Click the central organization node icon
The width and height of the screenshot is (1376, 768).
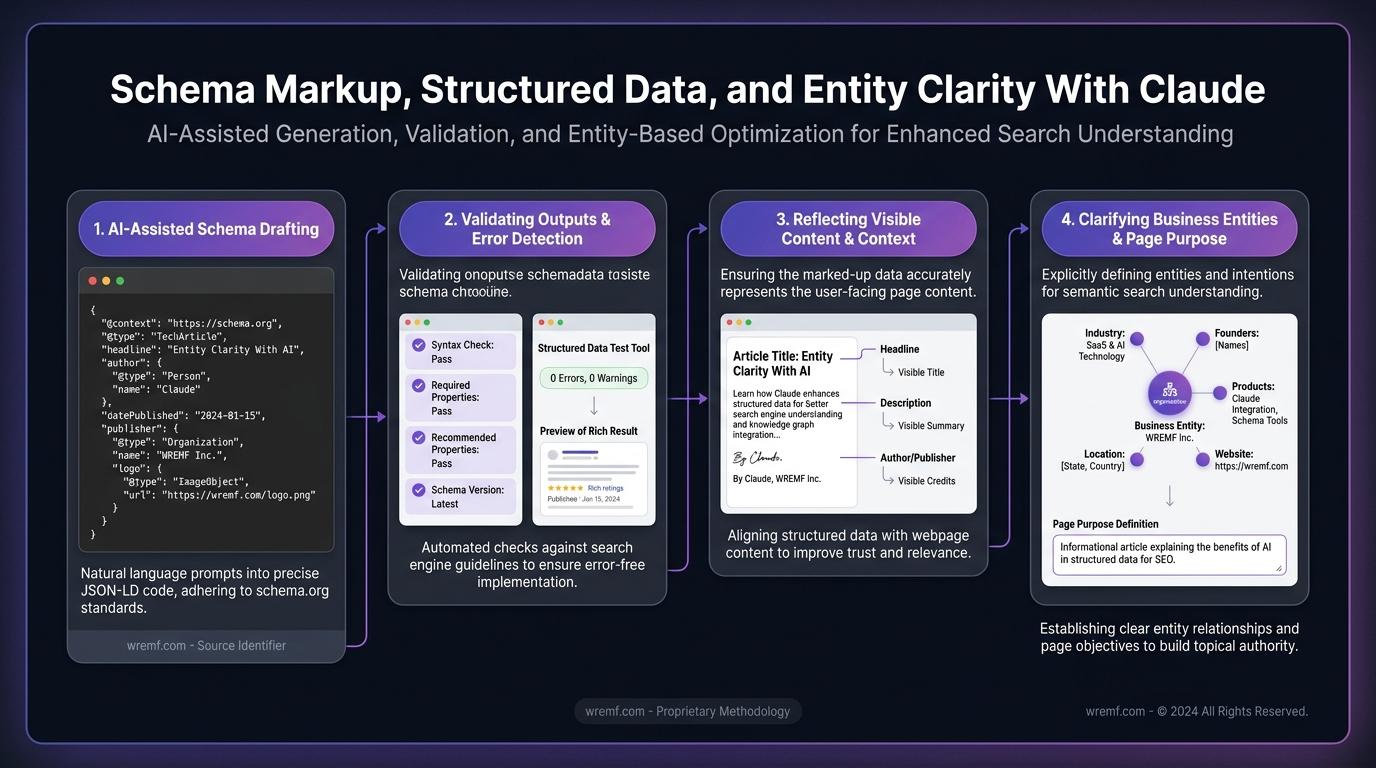click(x=1169, y=394)
